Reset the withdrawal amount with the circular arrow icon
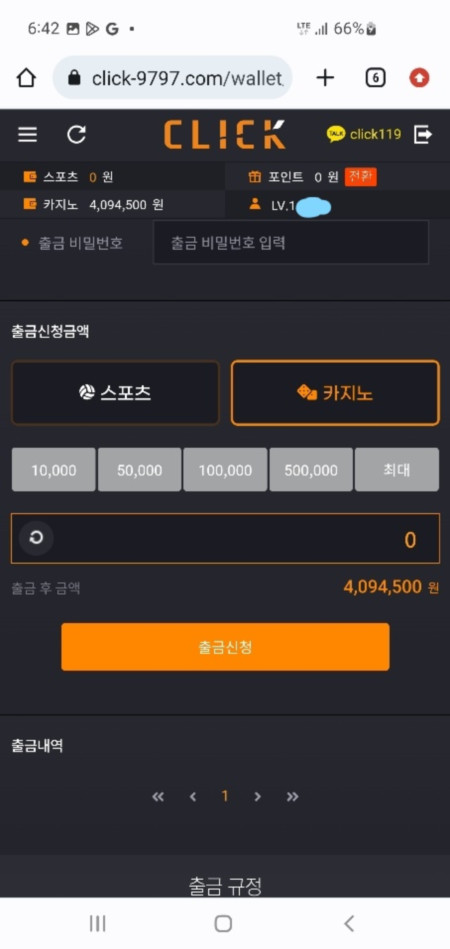 [36, 538]
